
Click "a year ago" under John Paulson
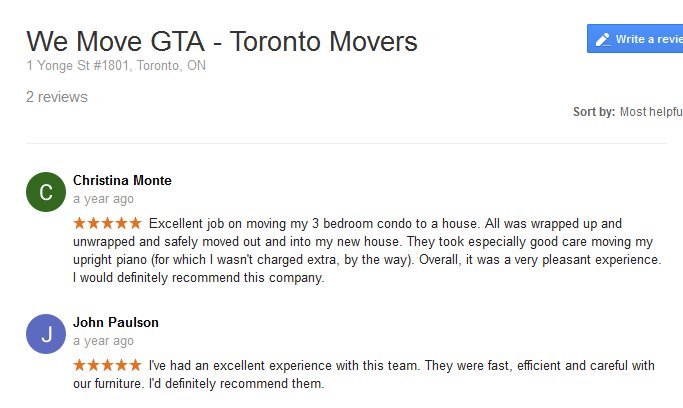pos(103,341)
